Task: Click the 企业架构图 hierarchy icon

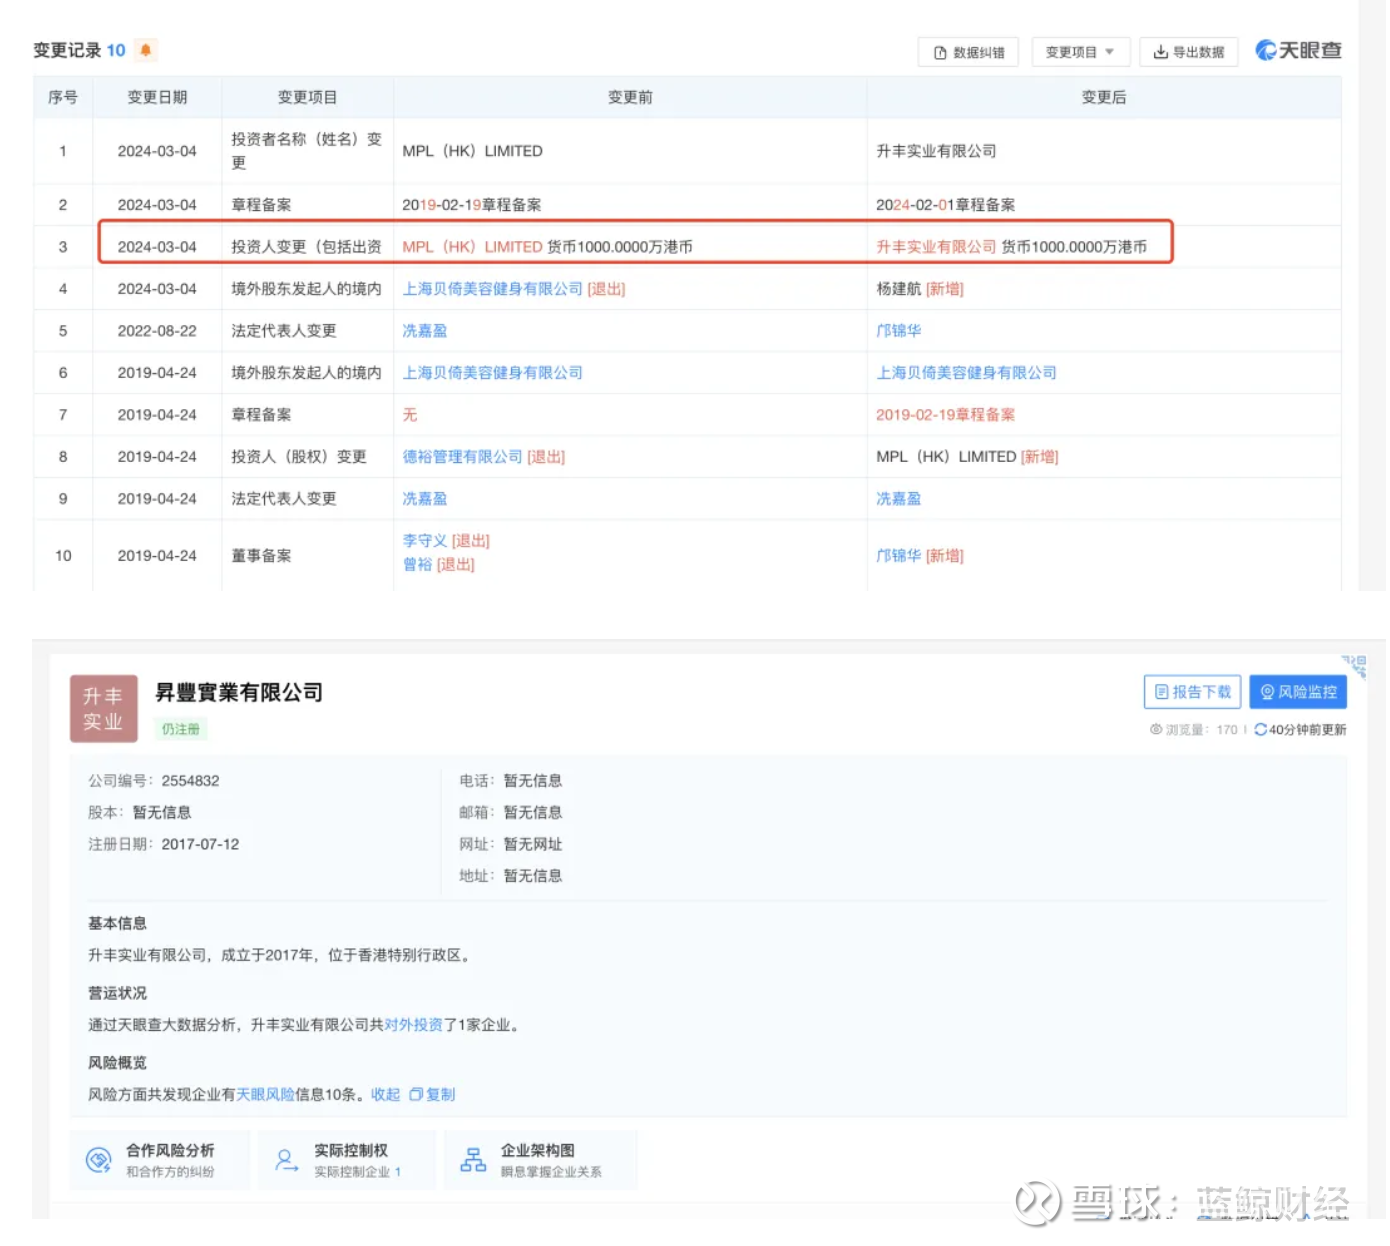Action: pyautogui.click(x=473, y=1160)
